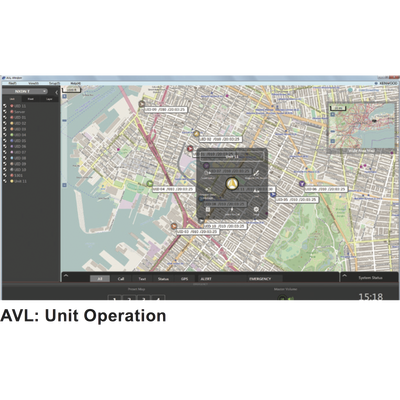The height and width of the screenshot is (400, 400).
Task: Switch to the Unit tab
Action: (12, 99)
